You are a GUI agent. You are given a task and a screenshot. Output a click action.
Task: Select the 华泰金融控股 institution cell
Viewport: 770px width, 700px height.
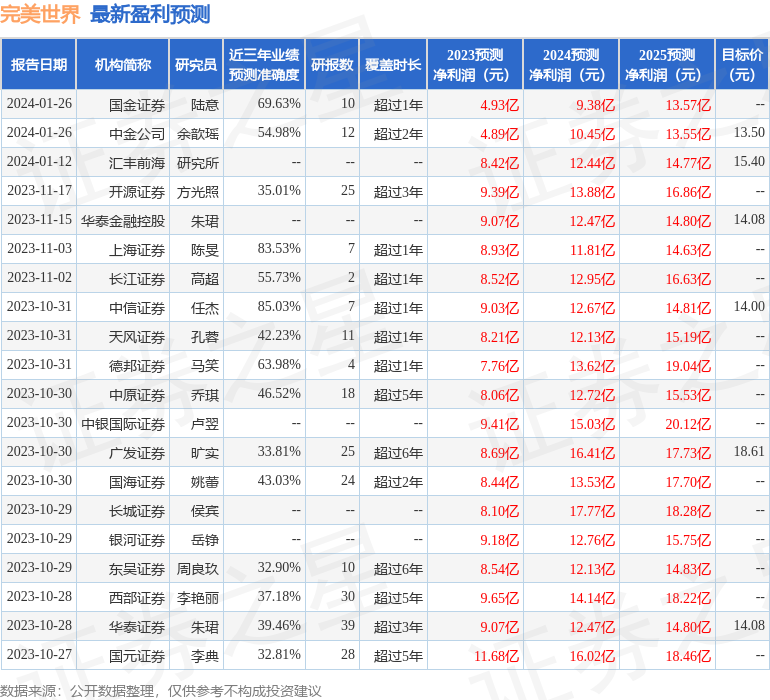tap(123, 221)
